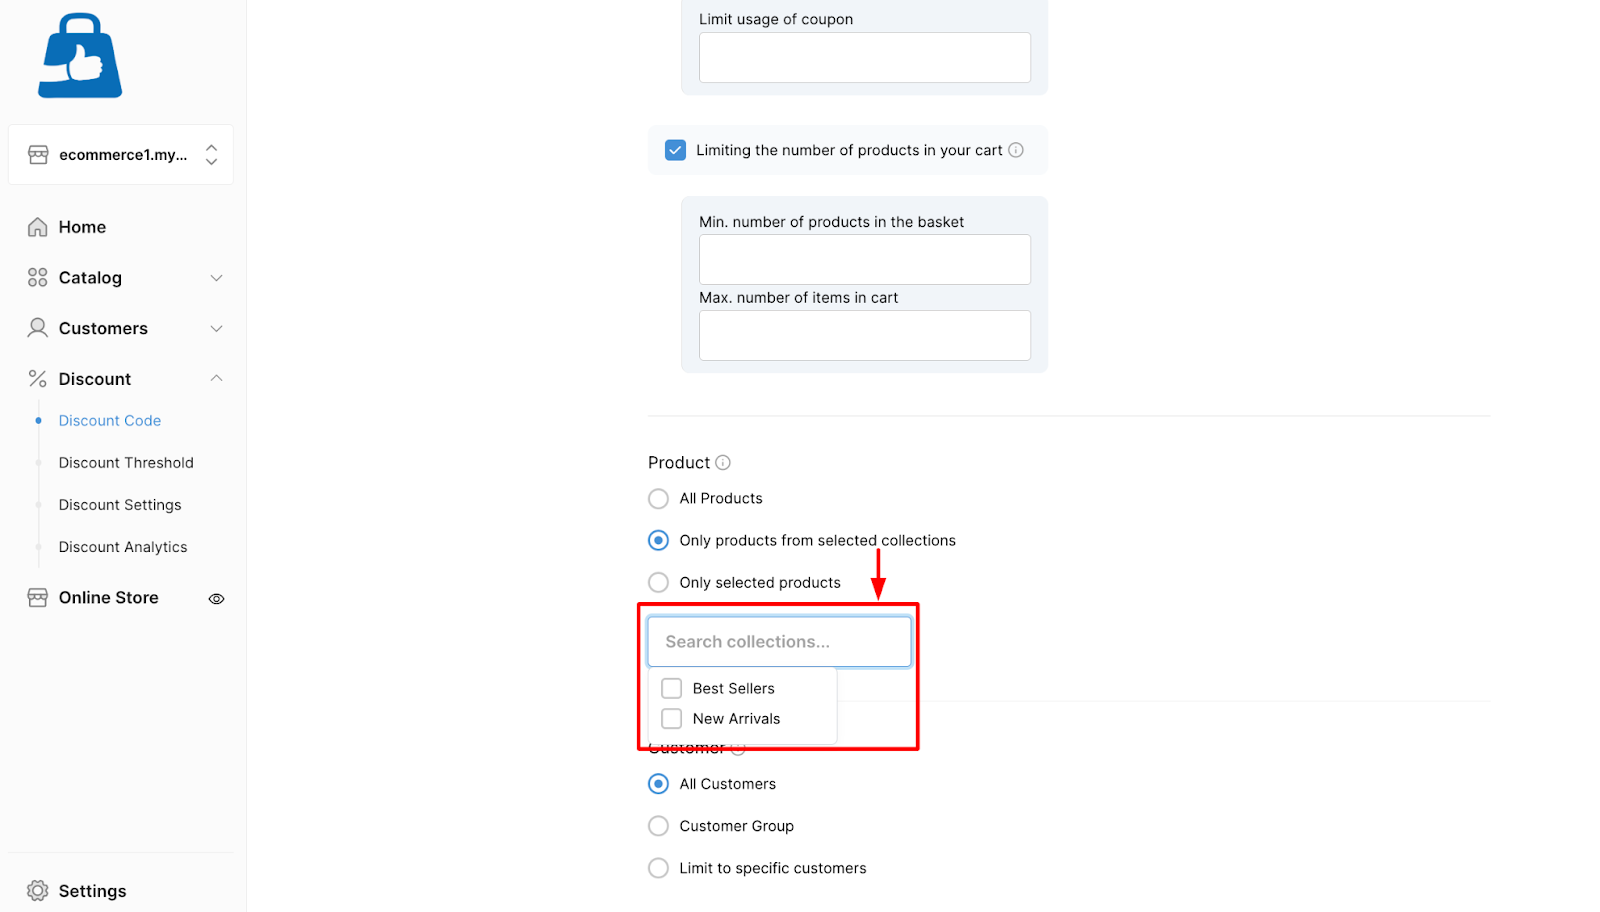Click info icon next to Product heading
The height and width of the screenshot is (912, 1600).
[723, 462]
